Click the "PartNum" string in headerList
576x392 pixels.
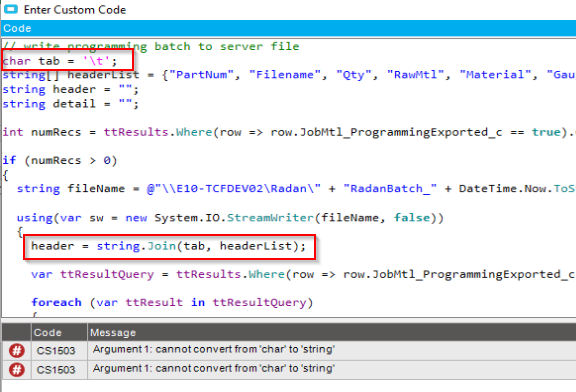tap(201, 75)
